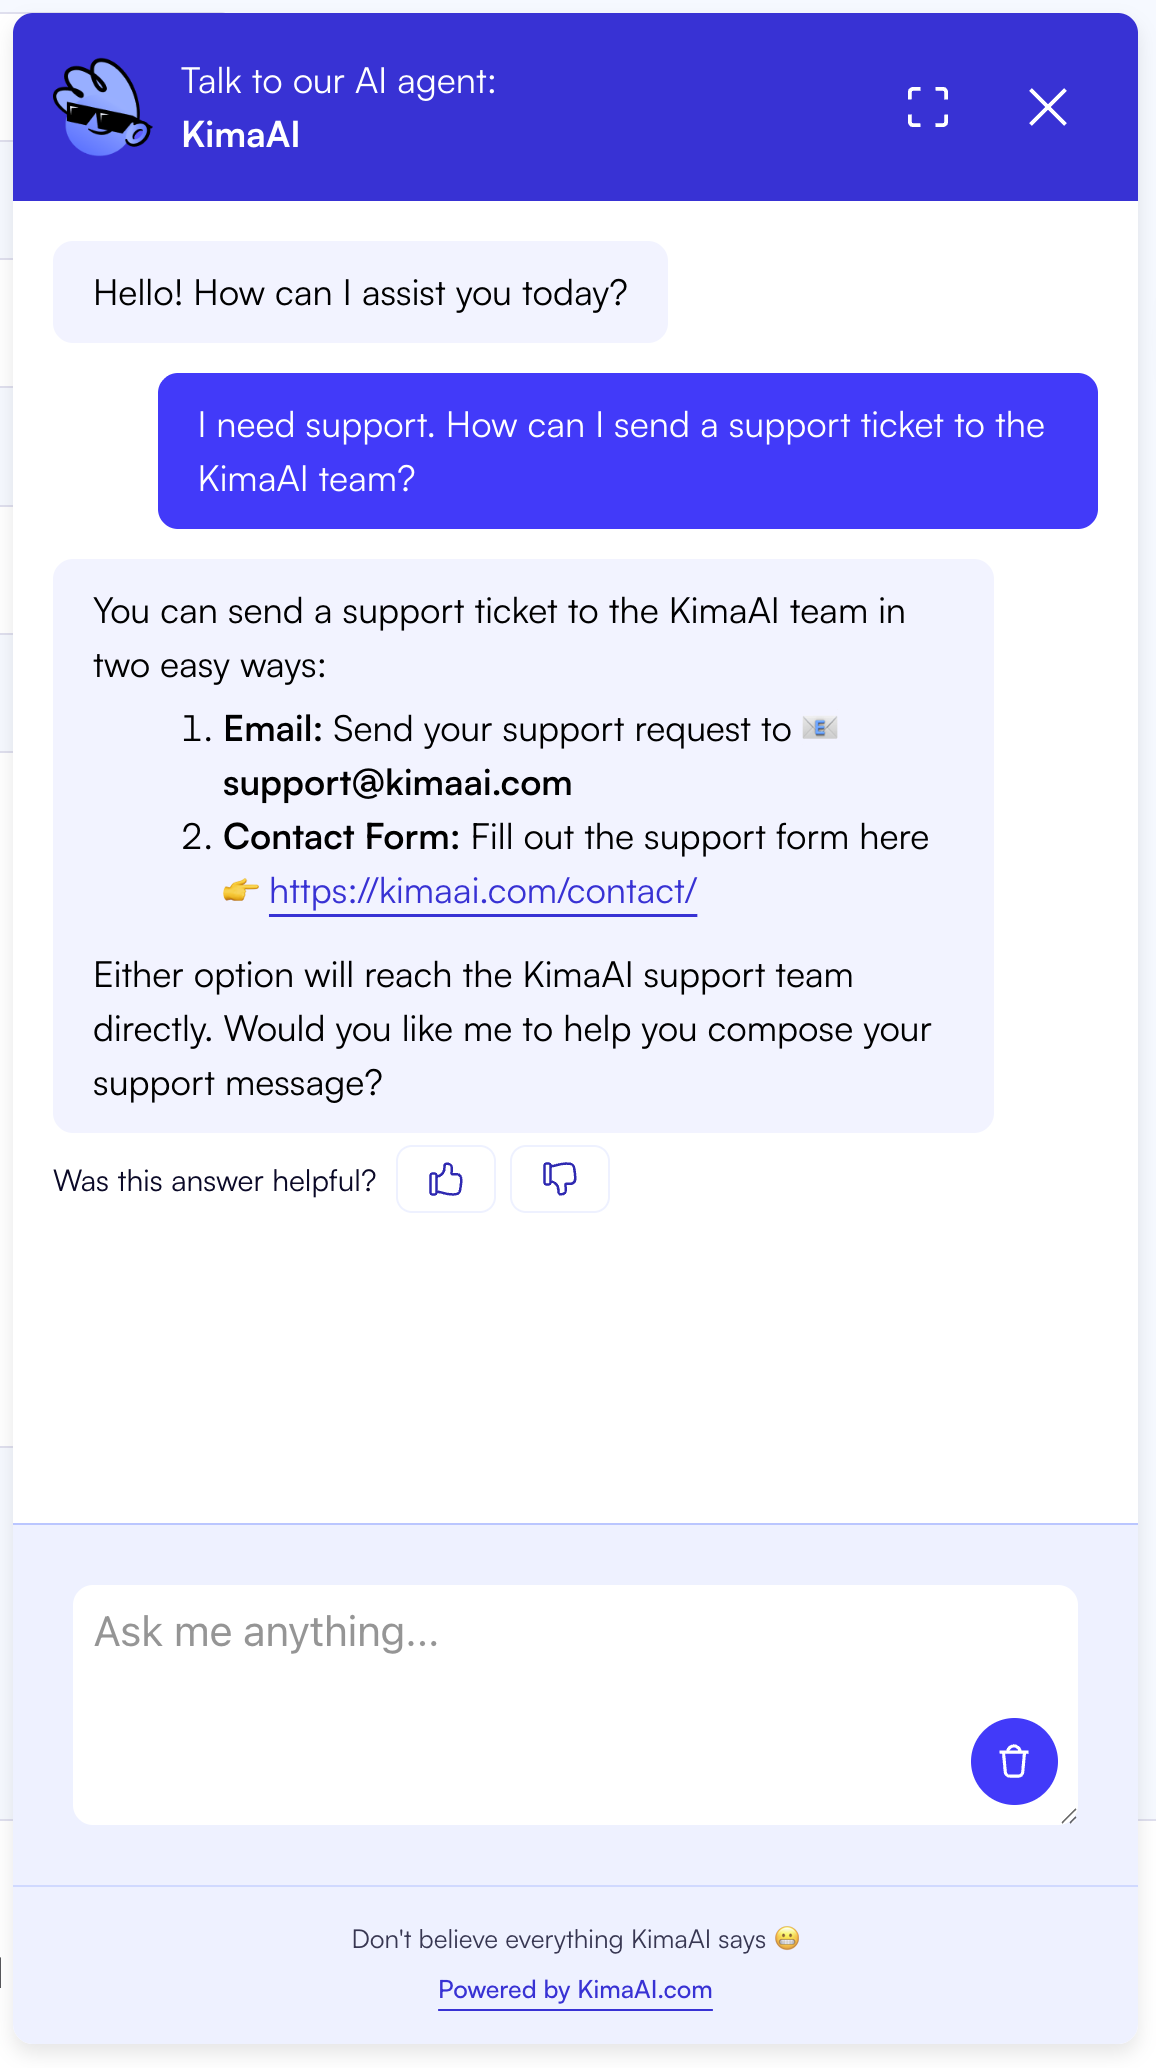1156x2068 pixels.
Task: Click the pointing hand emoji before the link
Action: 240,890
